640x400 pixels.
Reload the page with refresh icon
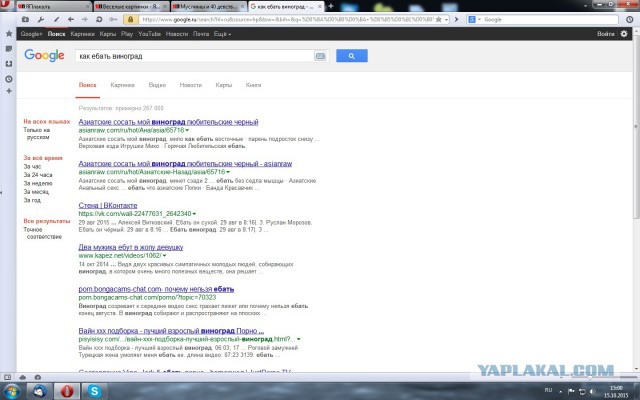(x=99, y=19)
